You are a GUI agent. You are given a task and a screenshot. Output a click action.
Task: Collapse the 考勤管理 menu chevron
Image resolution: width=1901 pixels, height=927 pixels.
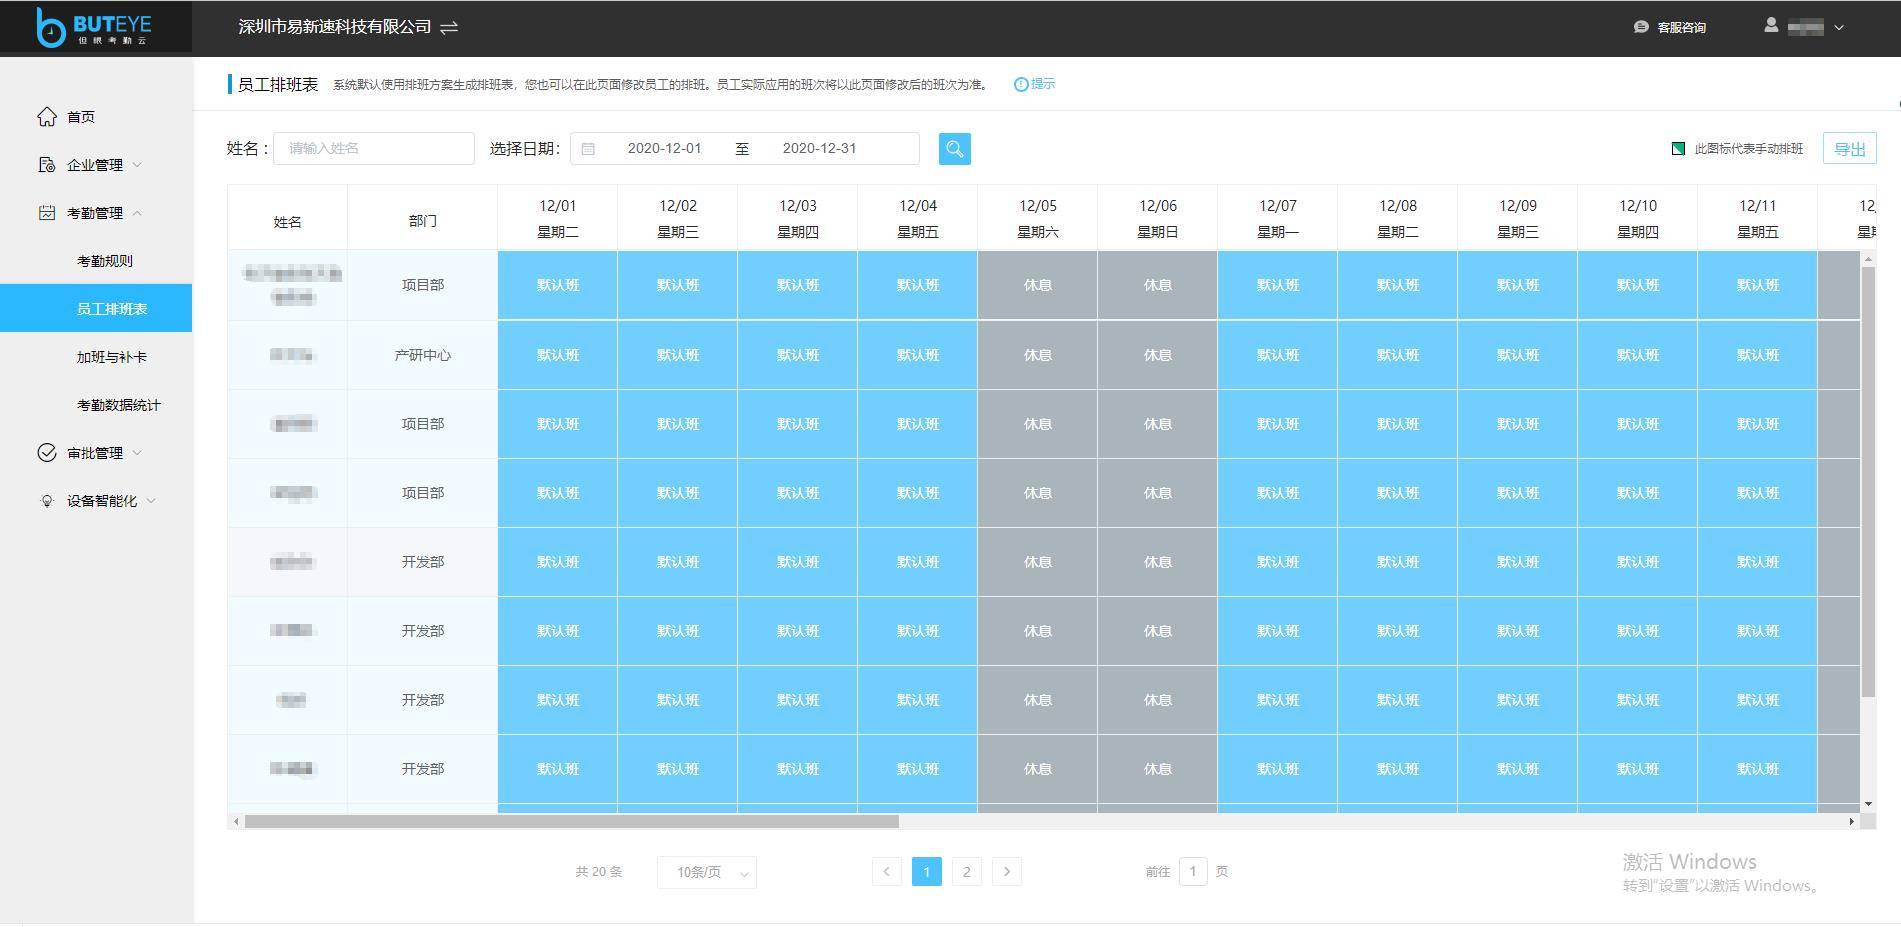coord(137,213)
